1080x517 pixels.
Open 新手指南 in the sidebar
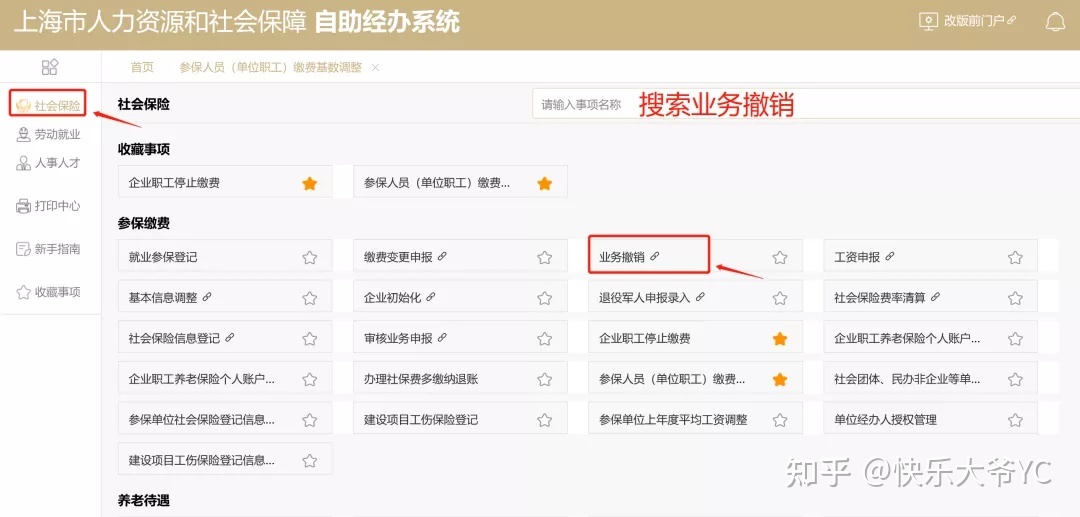48,249
